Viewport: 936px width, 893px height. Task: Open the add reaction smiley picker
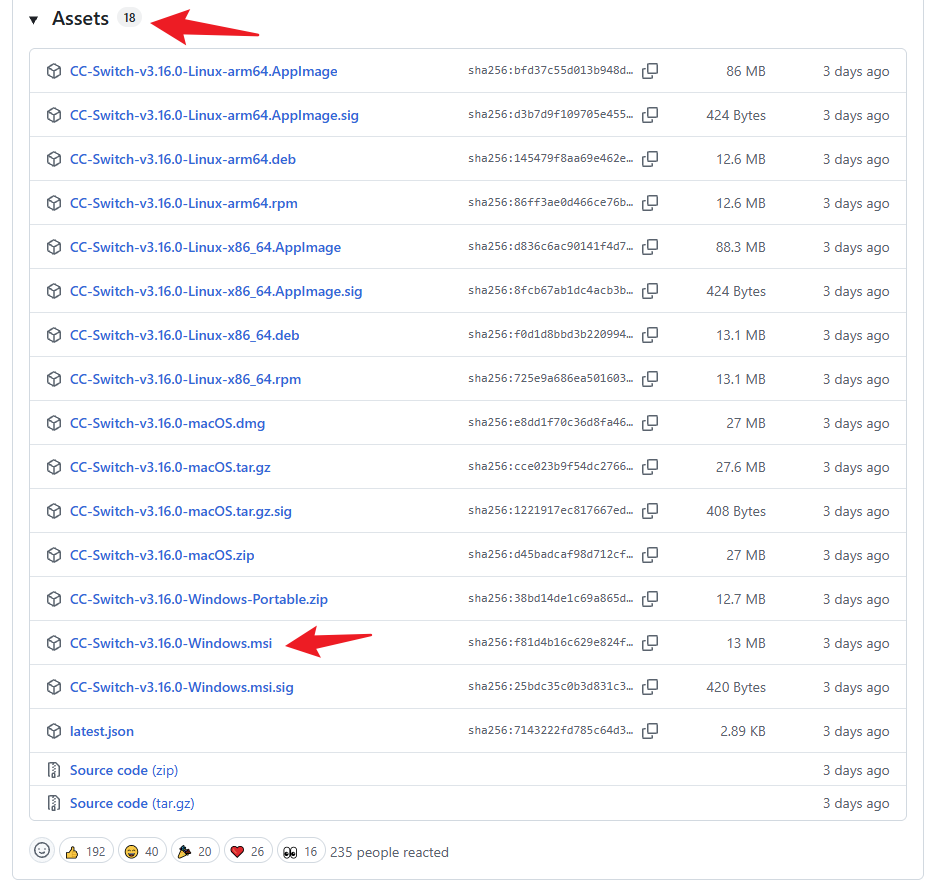tap(42, 850)
